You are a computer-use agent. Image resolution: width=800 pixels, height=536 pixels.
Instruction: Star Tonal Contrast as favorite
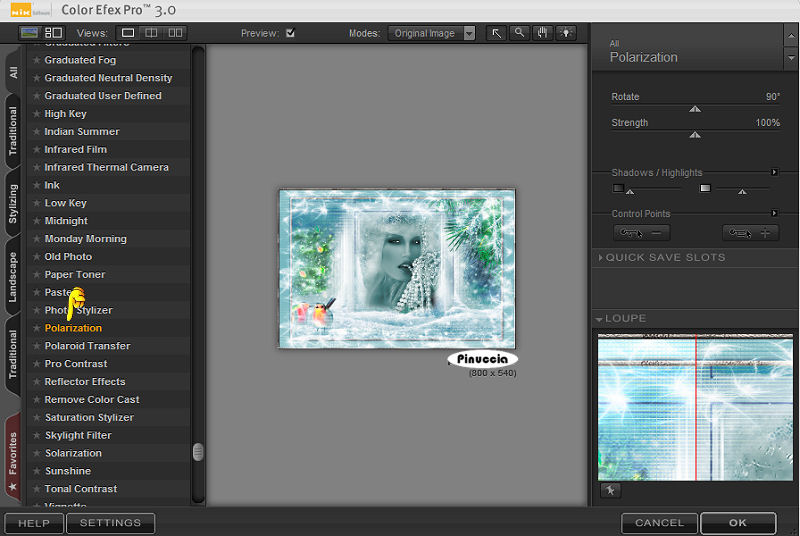tap(37, 489)
